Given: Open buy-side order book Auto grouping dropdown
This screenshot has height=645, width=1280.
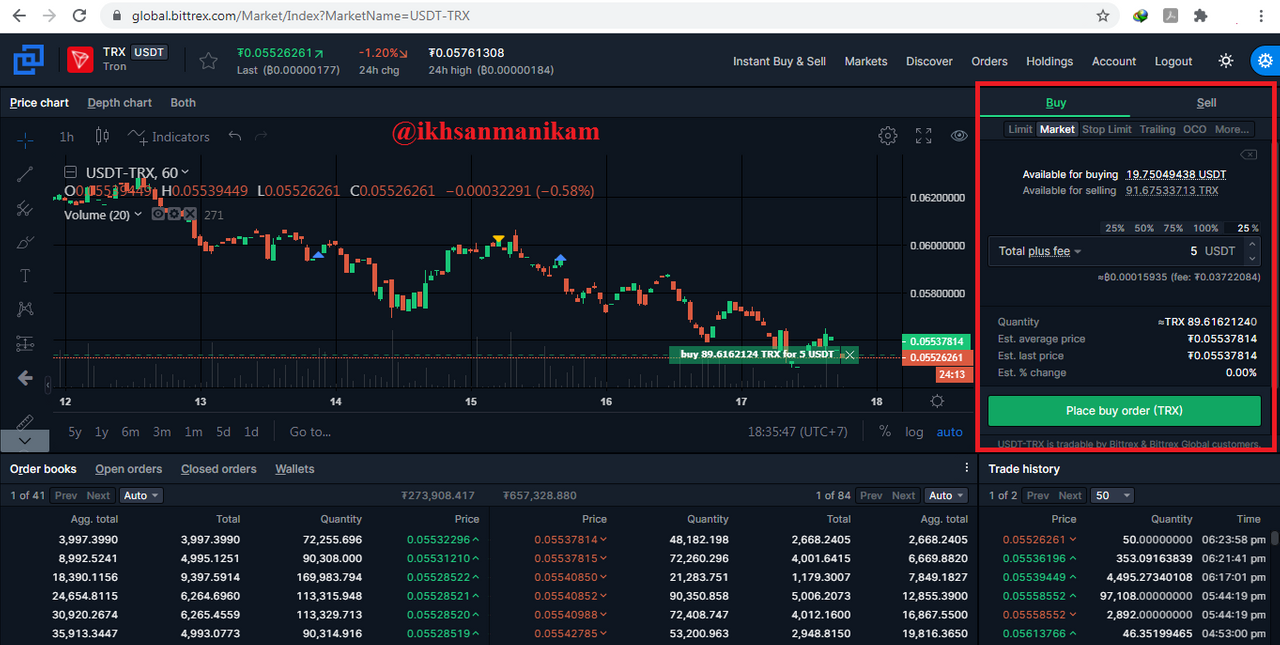Looking at the screenshot, I should pyautogui.click(x=141, y=495).
